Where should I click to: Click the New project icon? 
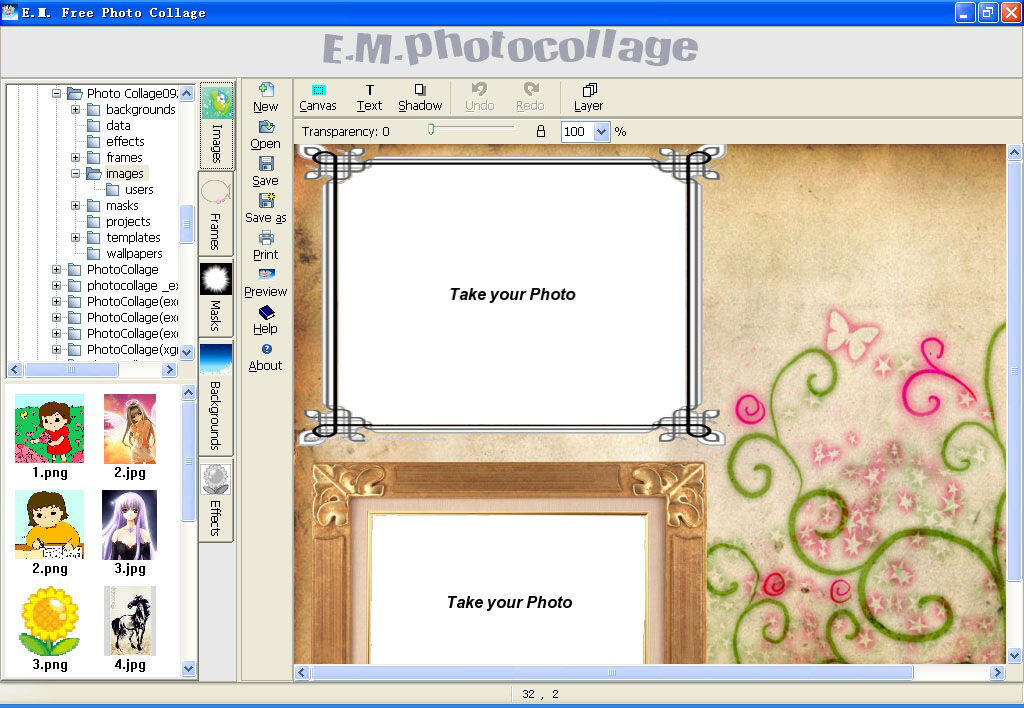click(266, 89)
